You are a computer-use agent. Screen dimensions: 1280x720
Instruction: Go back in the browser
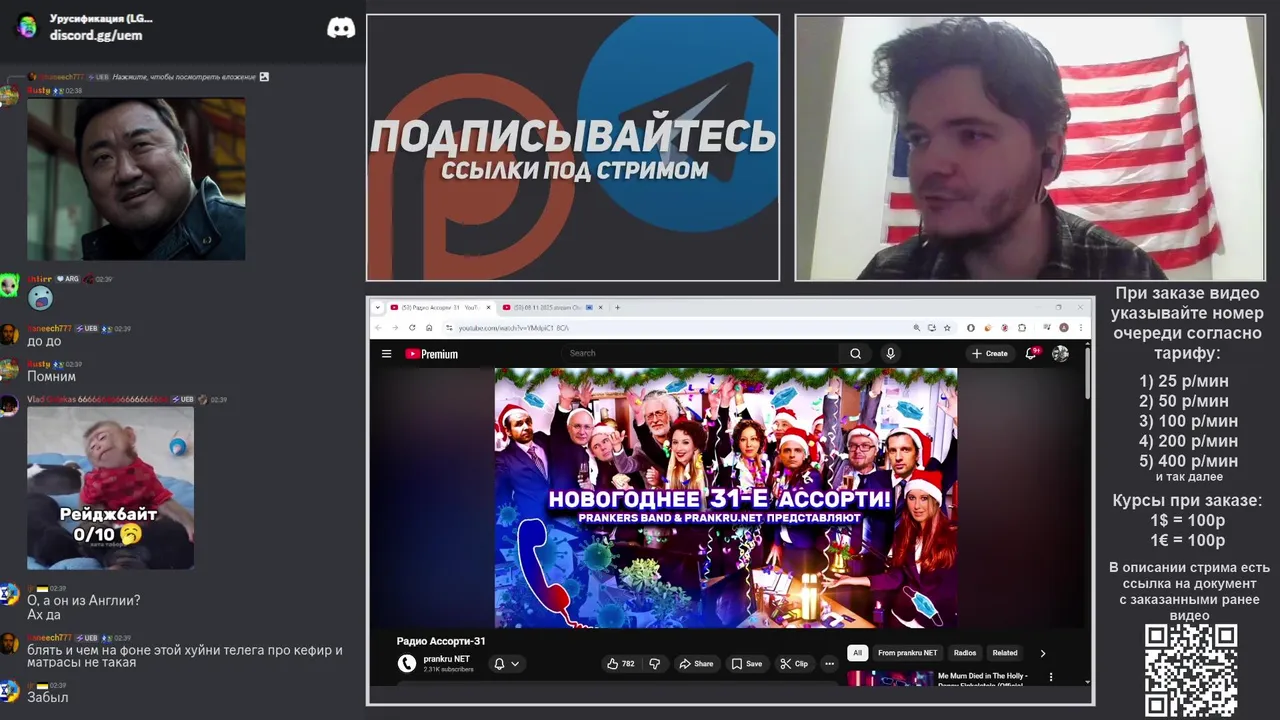(x=378, y=327)
